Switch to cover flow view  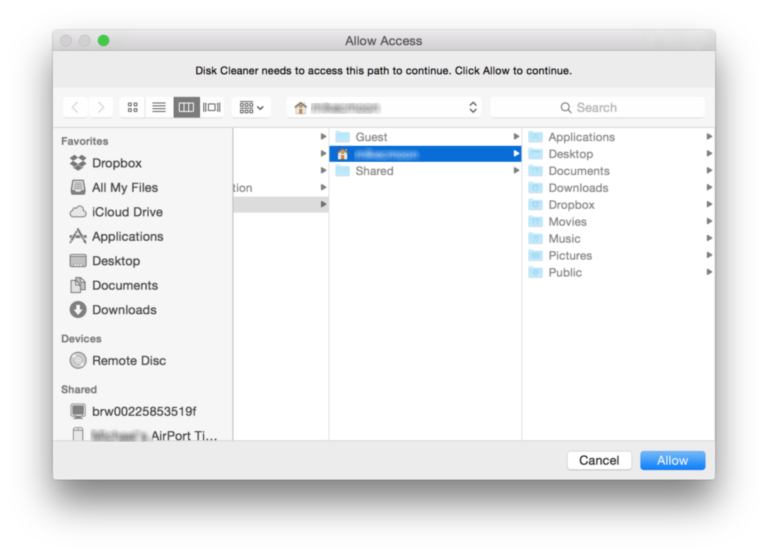212,107
